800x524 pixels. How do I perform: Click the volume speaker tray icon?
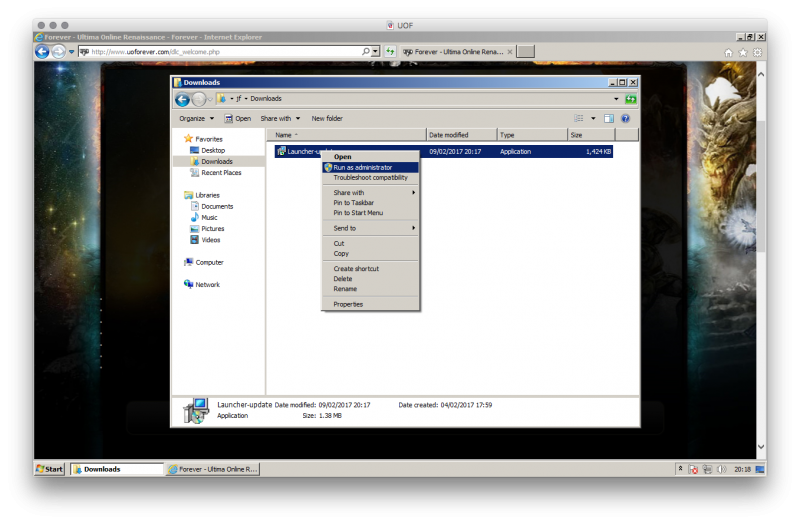[x=721, y=469]
